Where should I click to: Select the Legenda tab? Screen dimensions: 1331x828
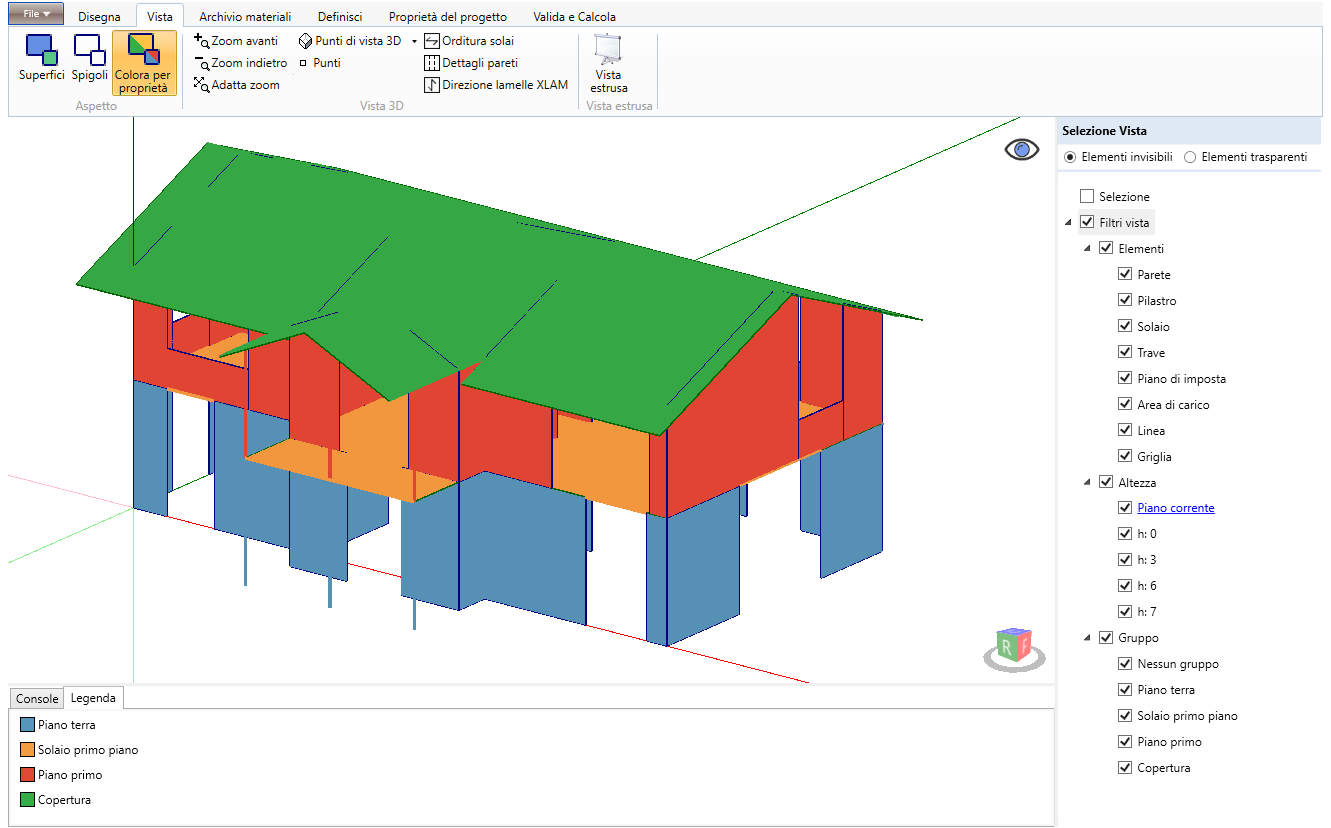(93, 698)
